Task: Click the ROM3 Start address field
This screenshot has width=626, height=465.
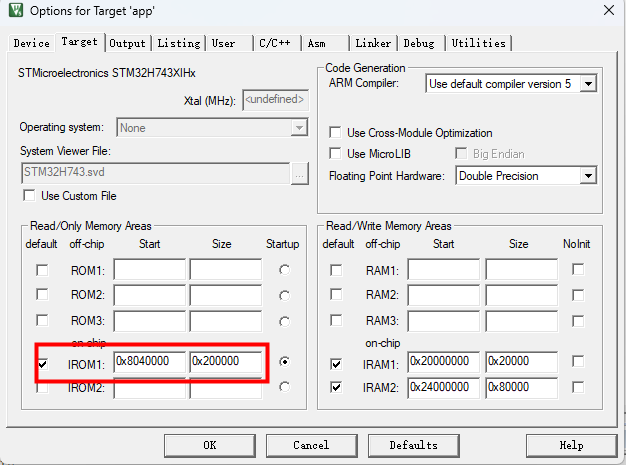Action: [149, 321]
